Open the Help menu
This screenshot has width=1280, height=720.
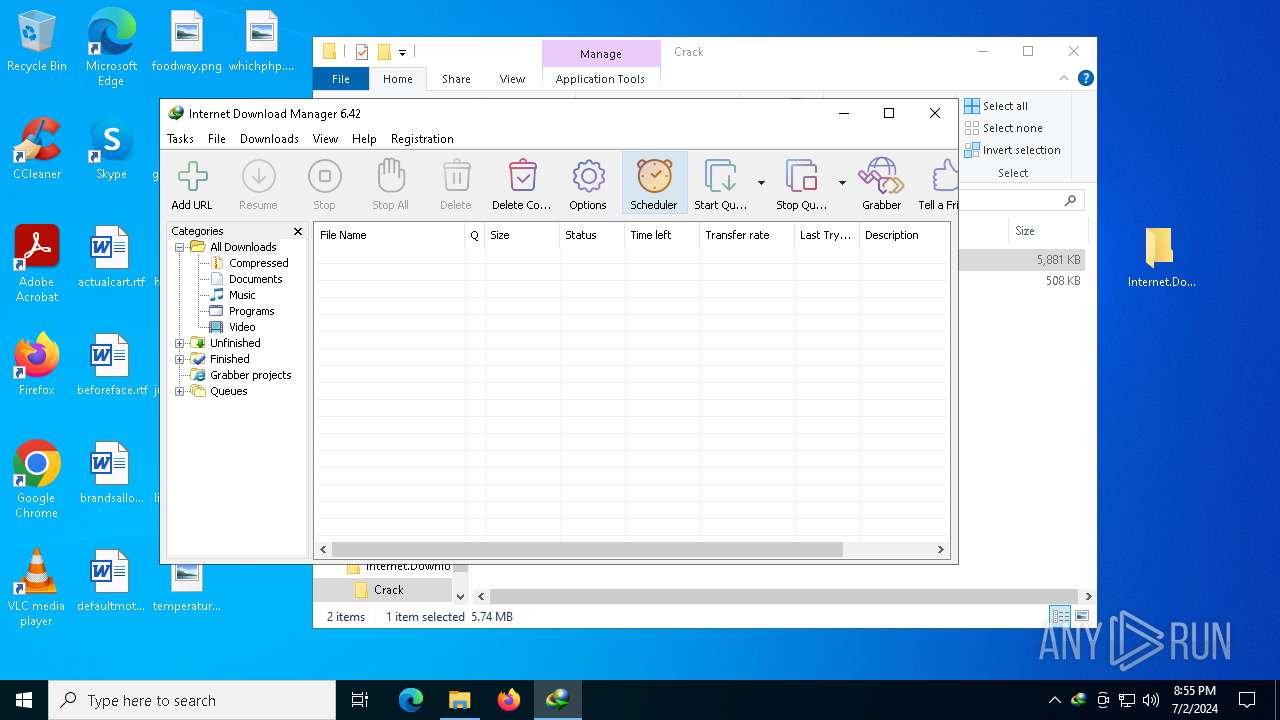(364, 139)
